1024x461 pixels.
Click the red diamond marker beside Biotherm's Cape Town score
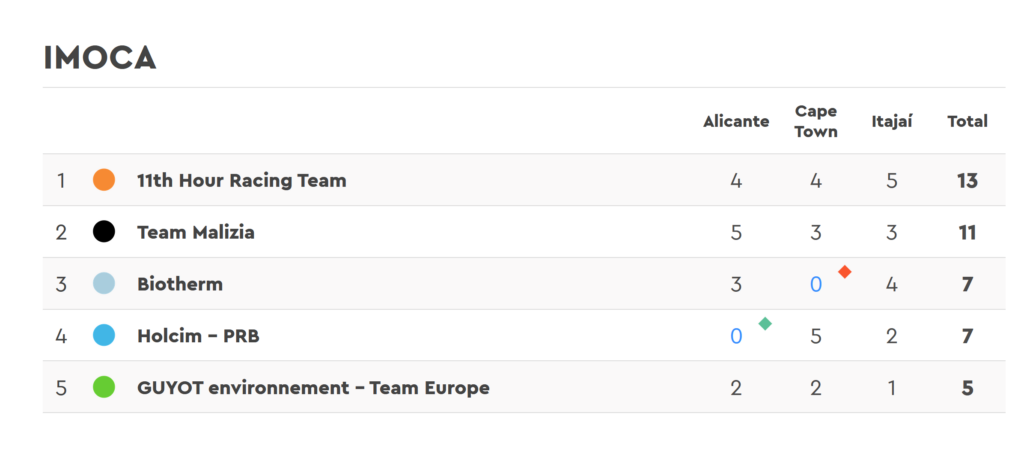click(844, 272)
